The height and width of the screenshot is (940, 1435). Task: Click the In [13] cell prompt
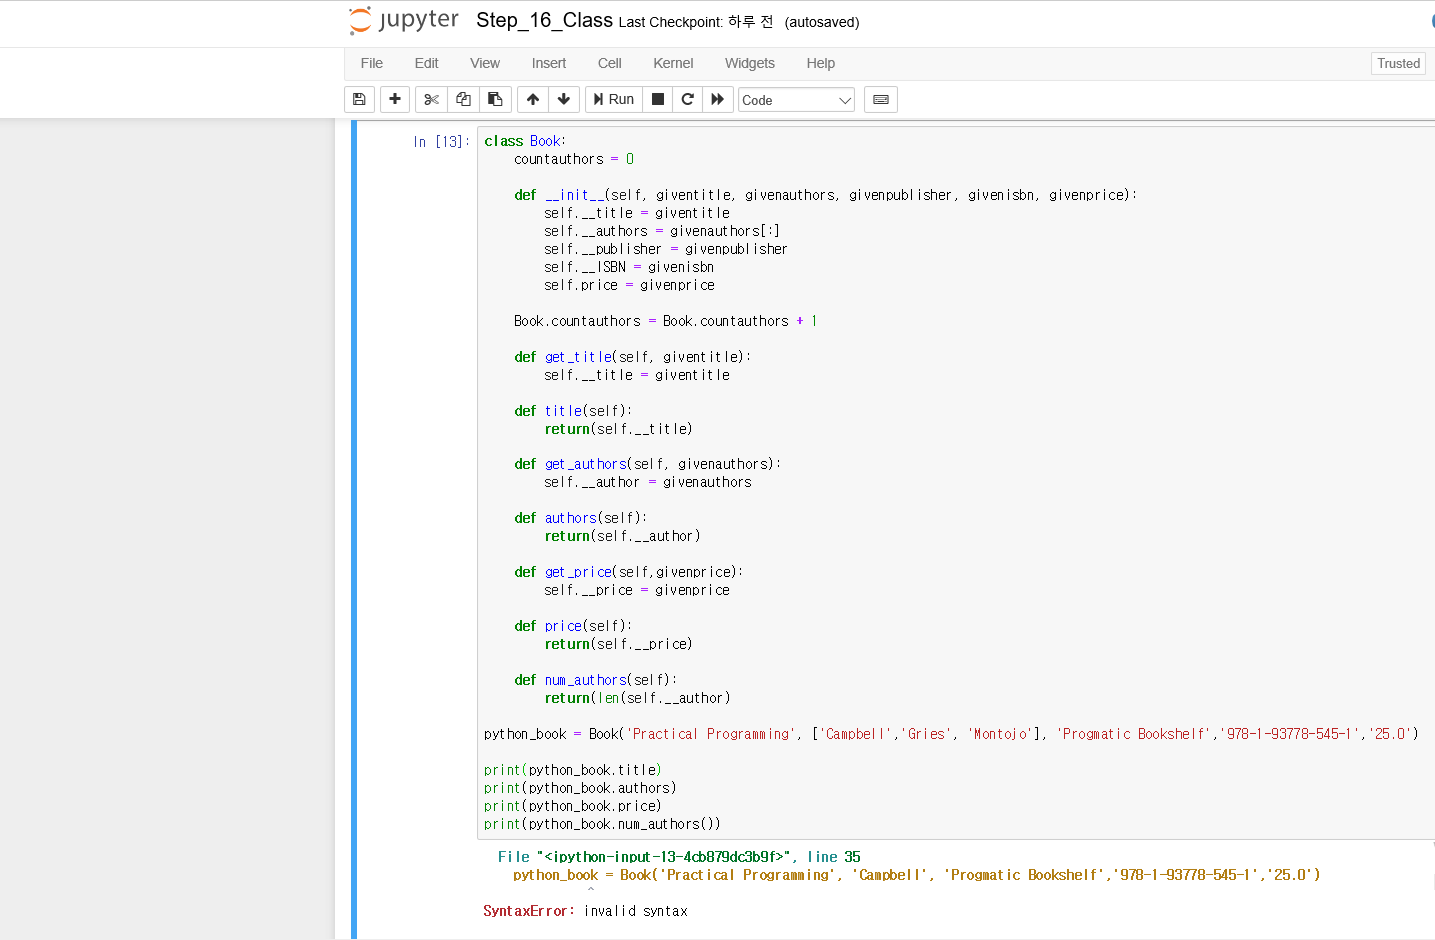pos(441,142)
